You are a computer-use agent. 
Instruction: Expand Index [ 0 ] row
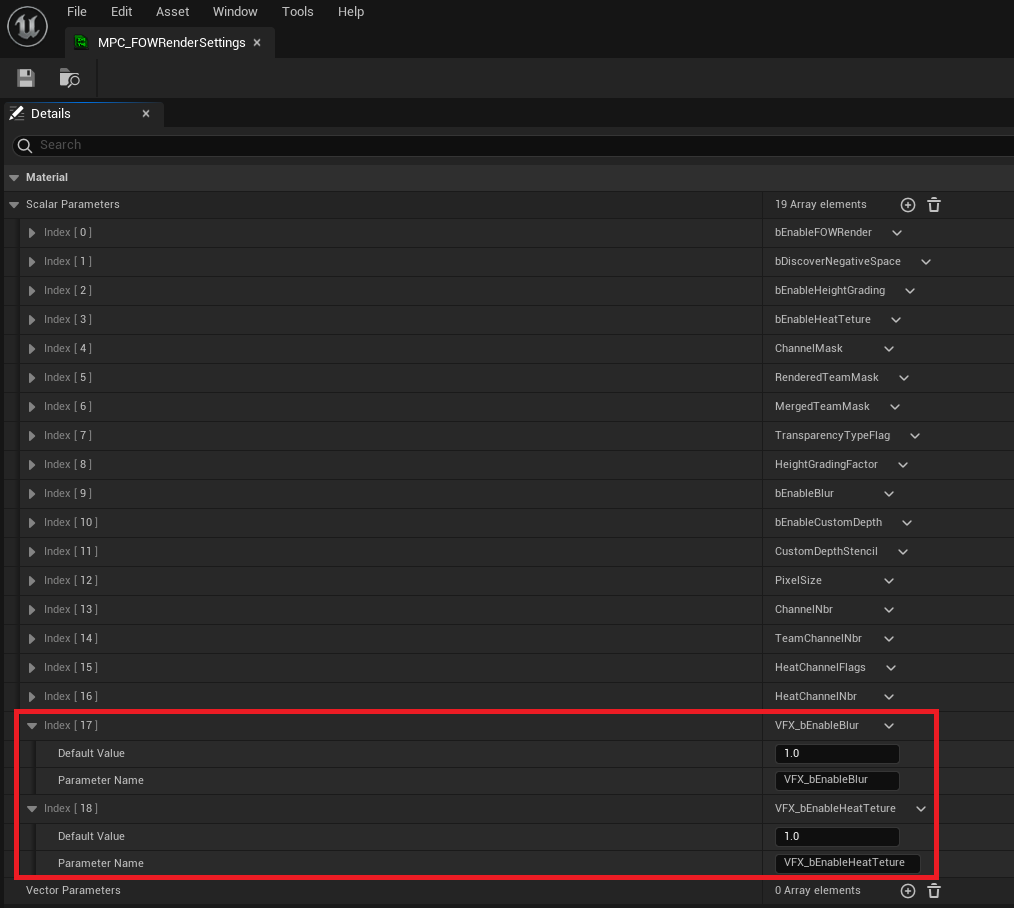pos(32,233)
